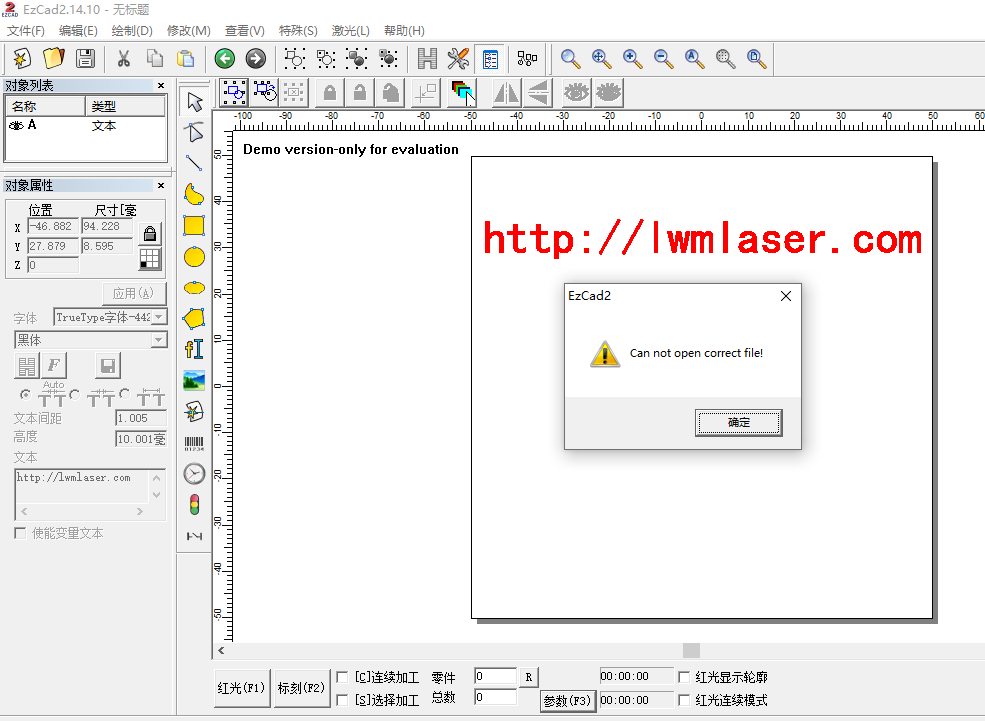The height and width of the screenshot is (721, 985).
Task: Open the 绘制(D) menu
Action: 132,31
